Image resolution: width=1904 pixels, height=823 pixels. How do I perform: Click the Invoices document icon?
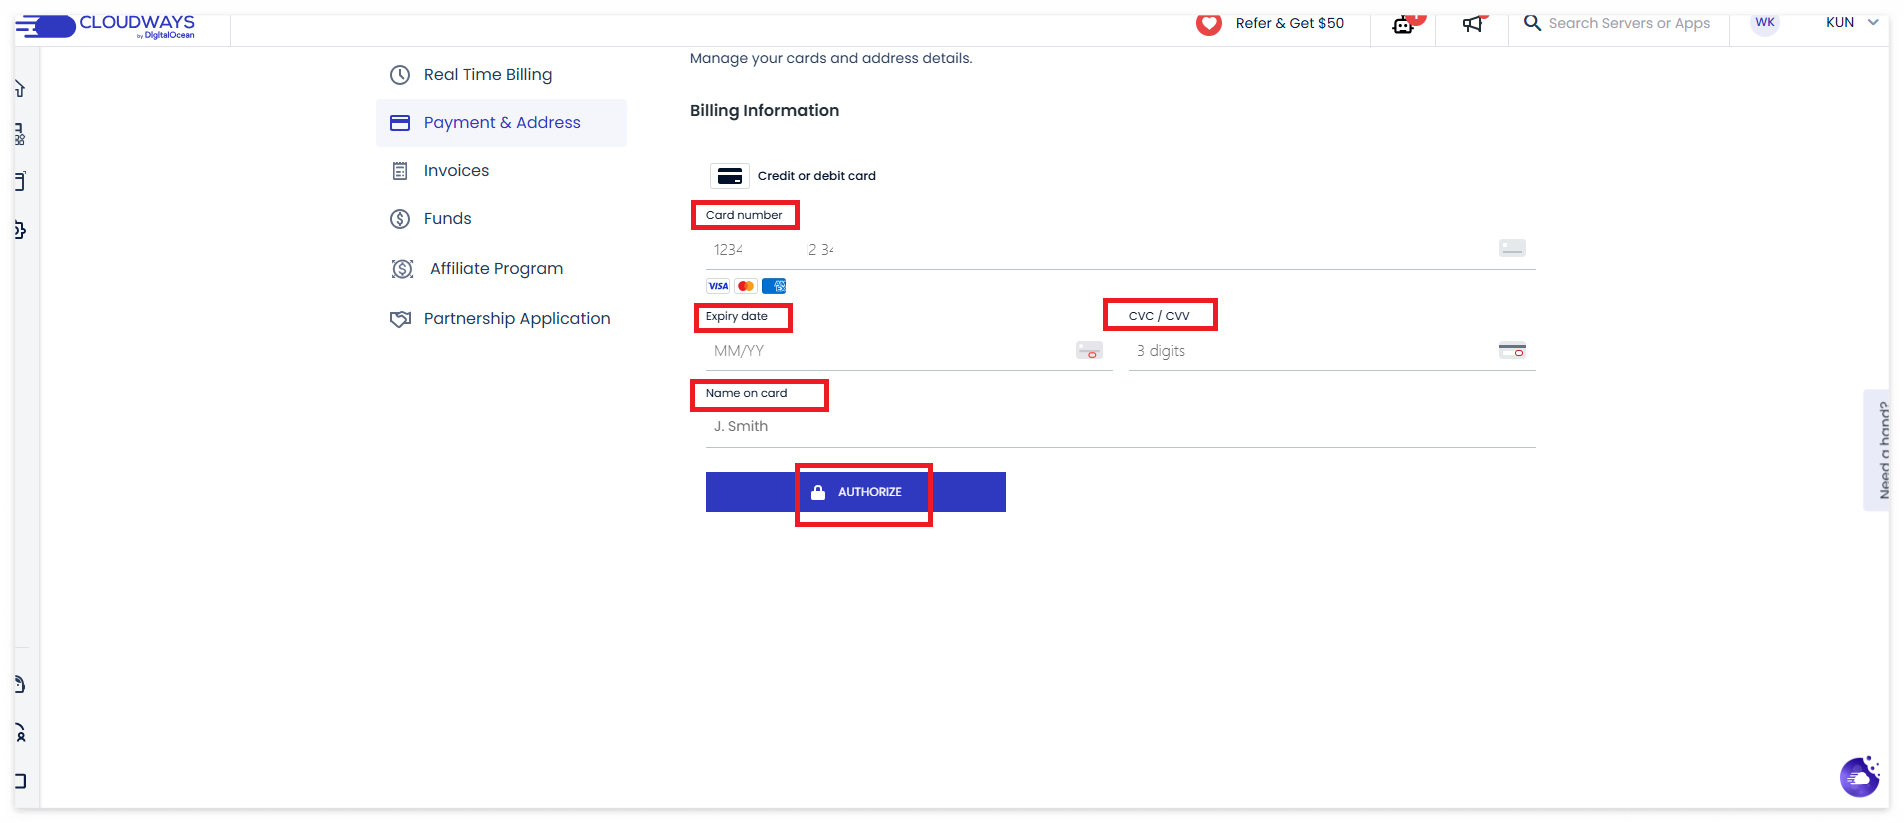[400, 171]
